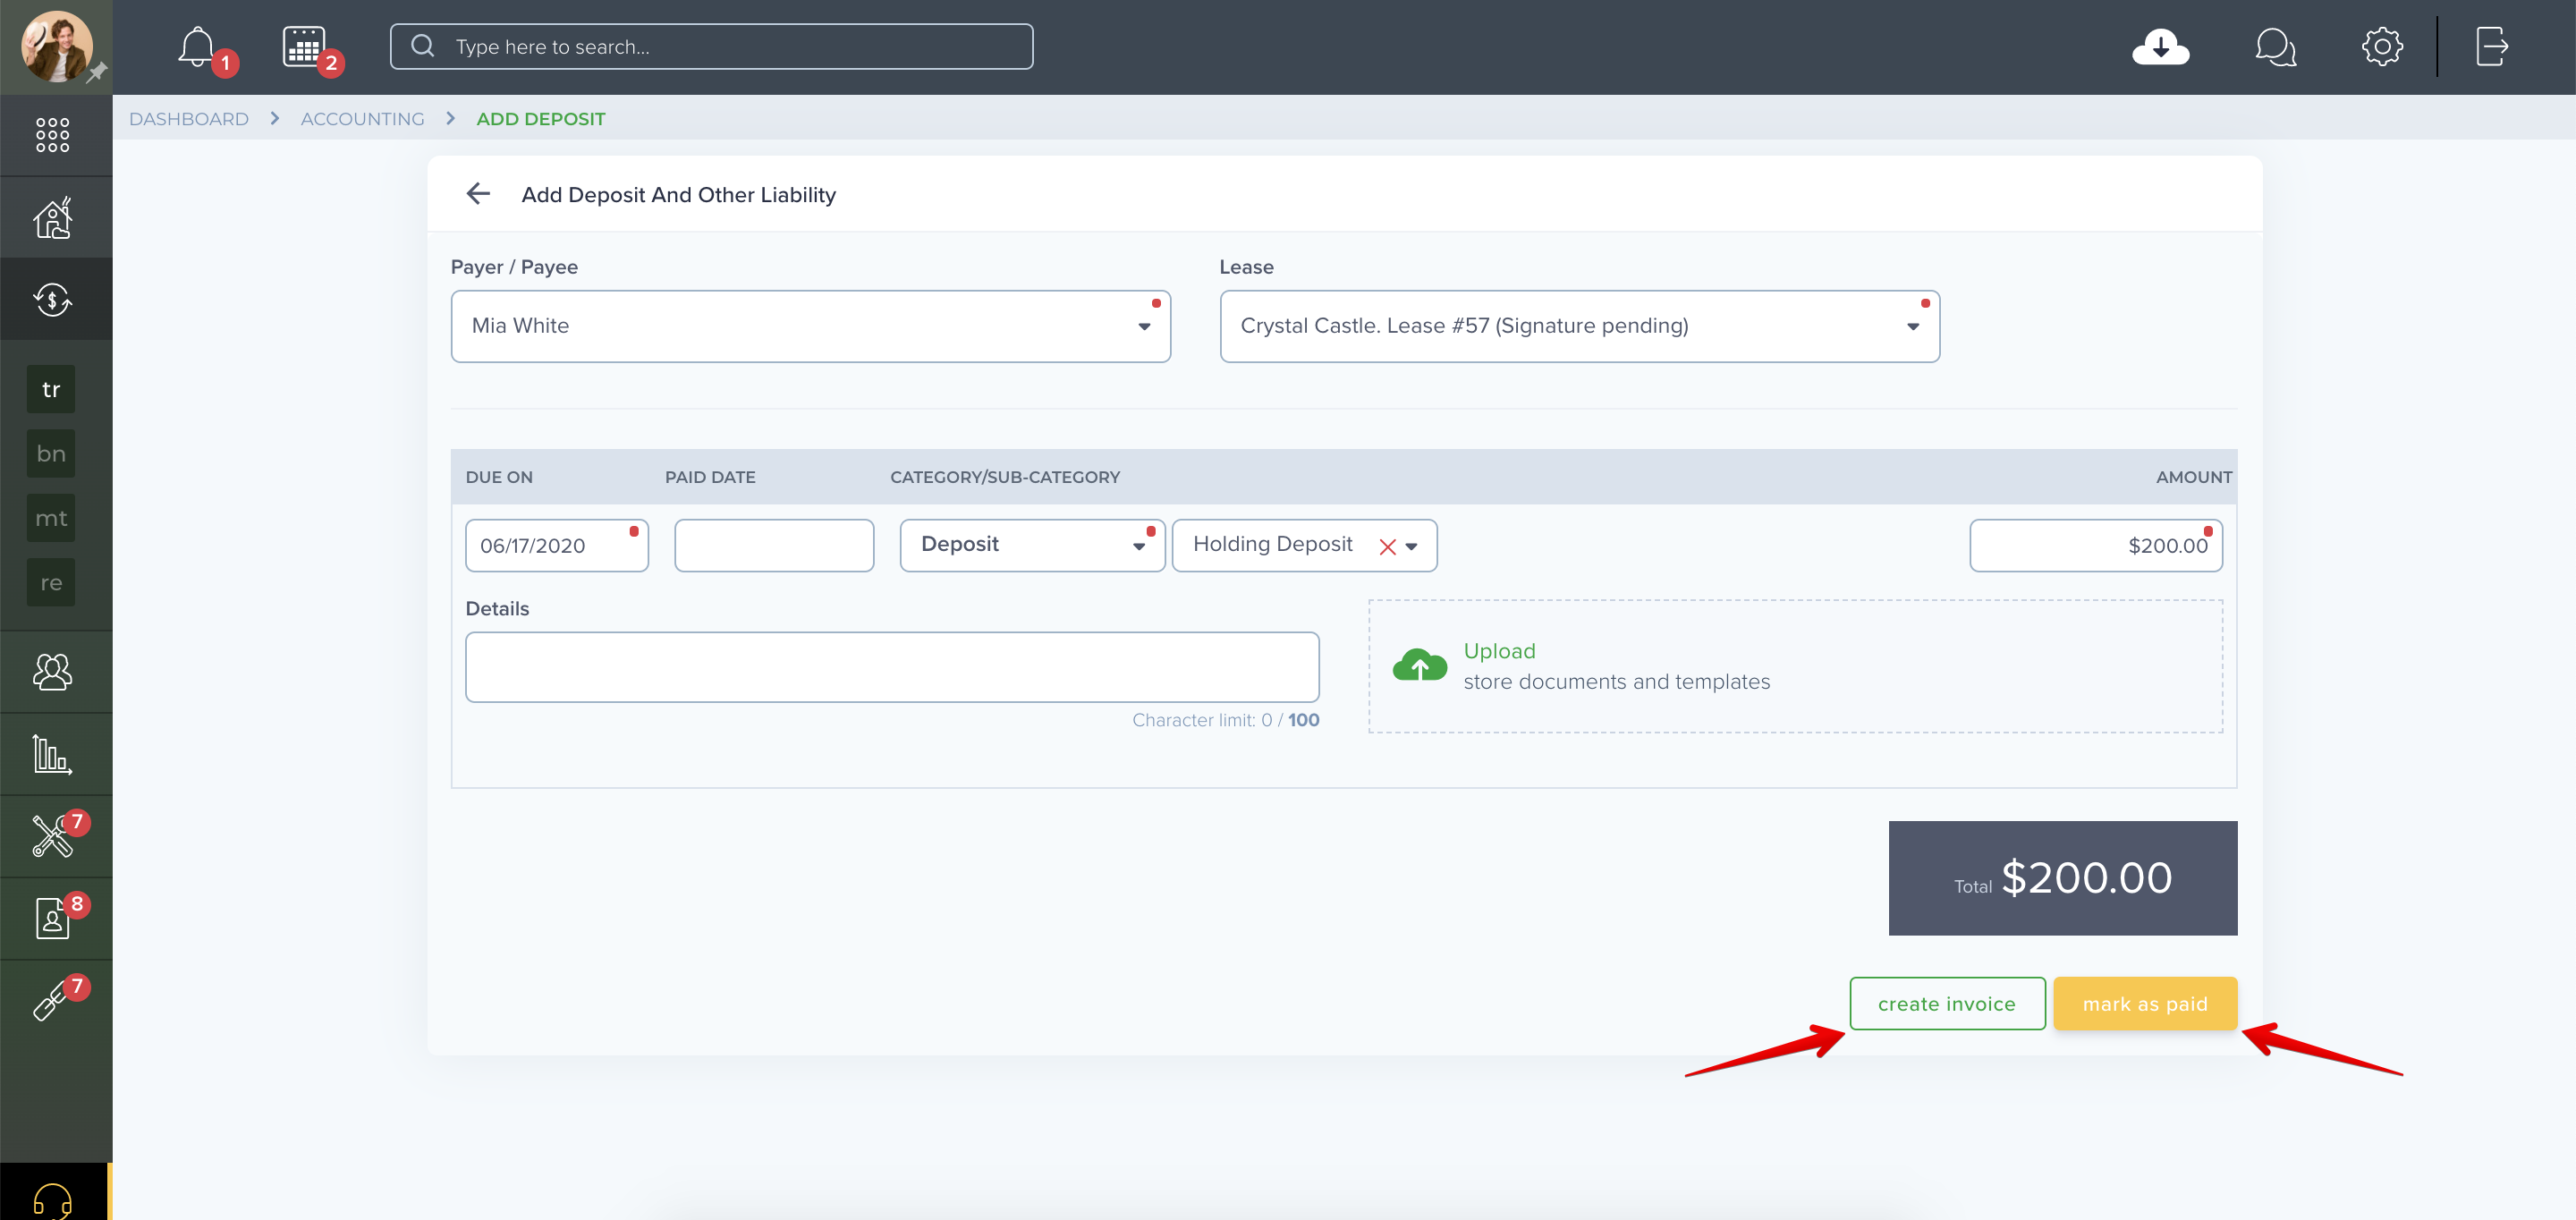Viewport: 2576px width, 1220px height.
Task: Click the Upload link
Action: [1499, 651]
